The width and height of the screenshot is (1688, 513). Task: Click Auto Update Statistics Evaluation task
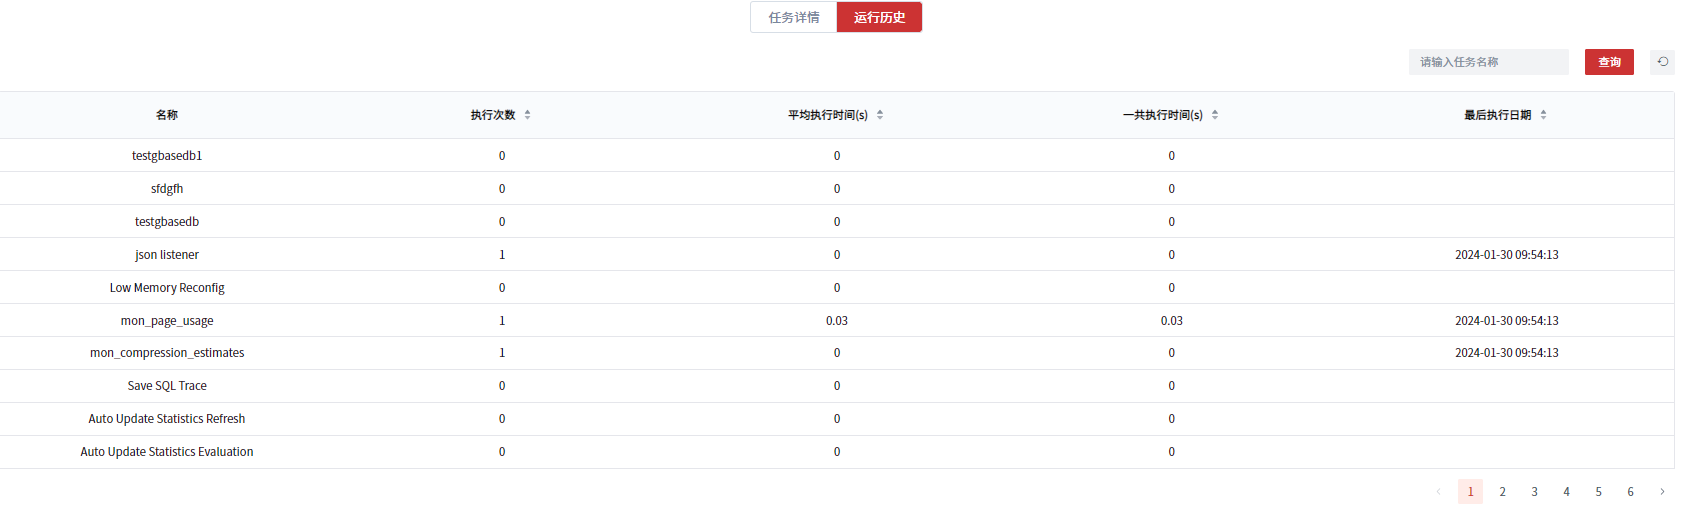pyautogui.click(x=167, y=452)
